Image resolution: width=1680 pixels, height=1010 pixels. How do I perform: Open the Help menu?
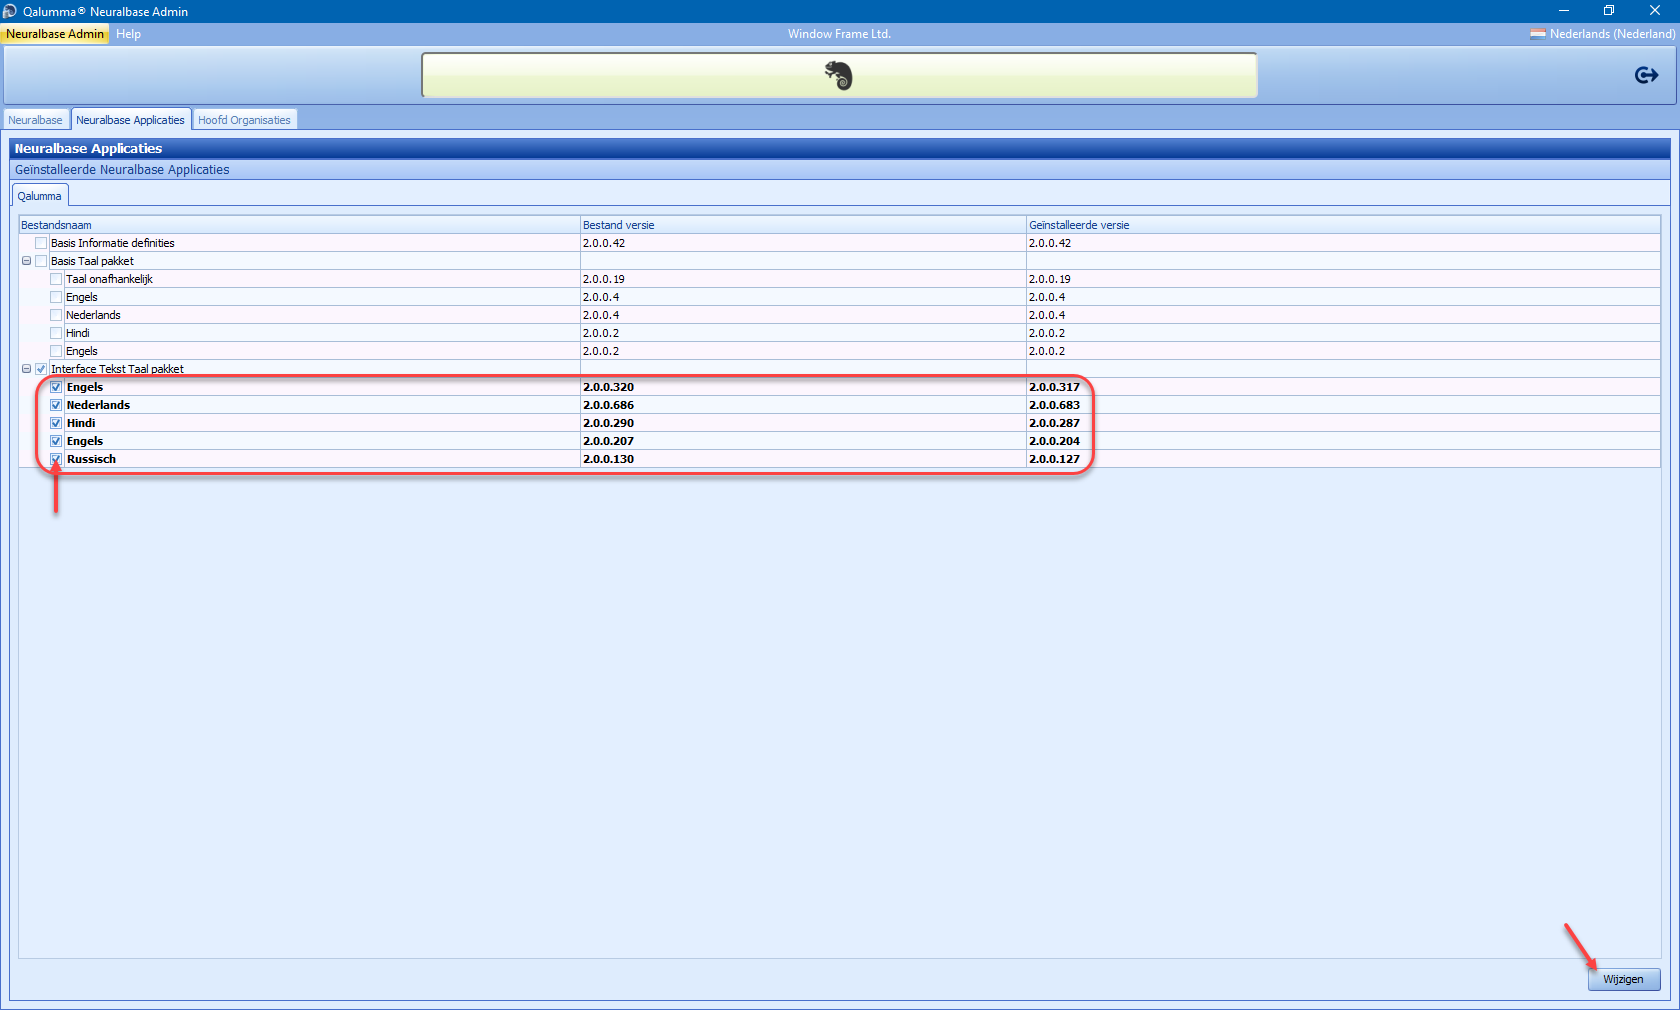[128, 34]
